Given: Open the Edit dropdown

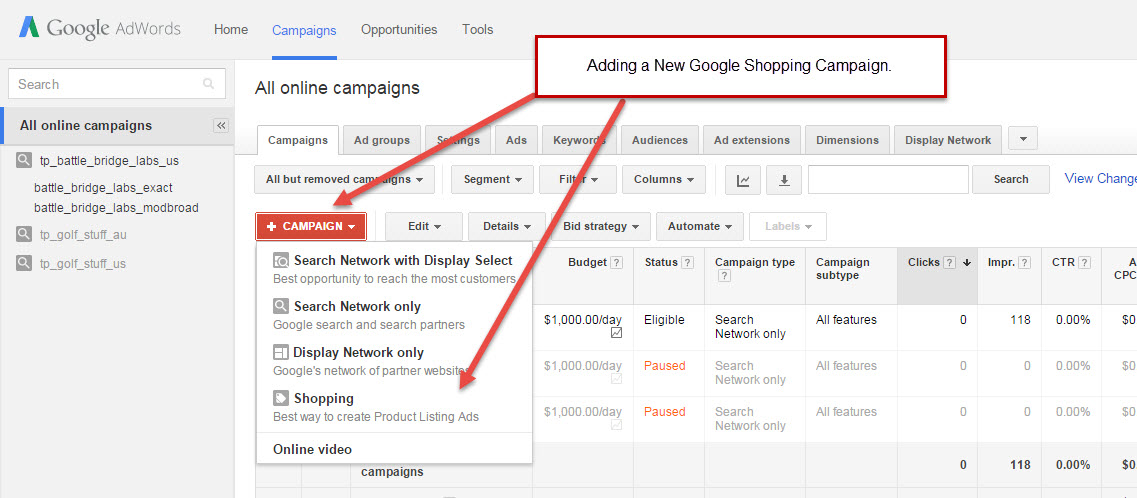Looking at the screenshot, I should coord(424,226).
